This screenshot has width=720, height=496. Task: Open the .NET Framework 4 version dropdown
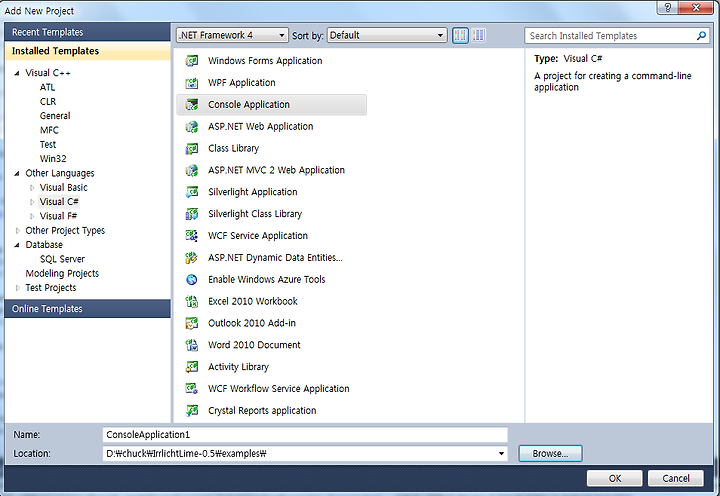coord(232,35)
